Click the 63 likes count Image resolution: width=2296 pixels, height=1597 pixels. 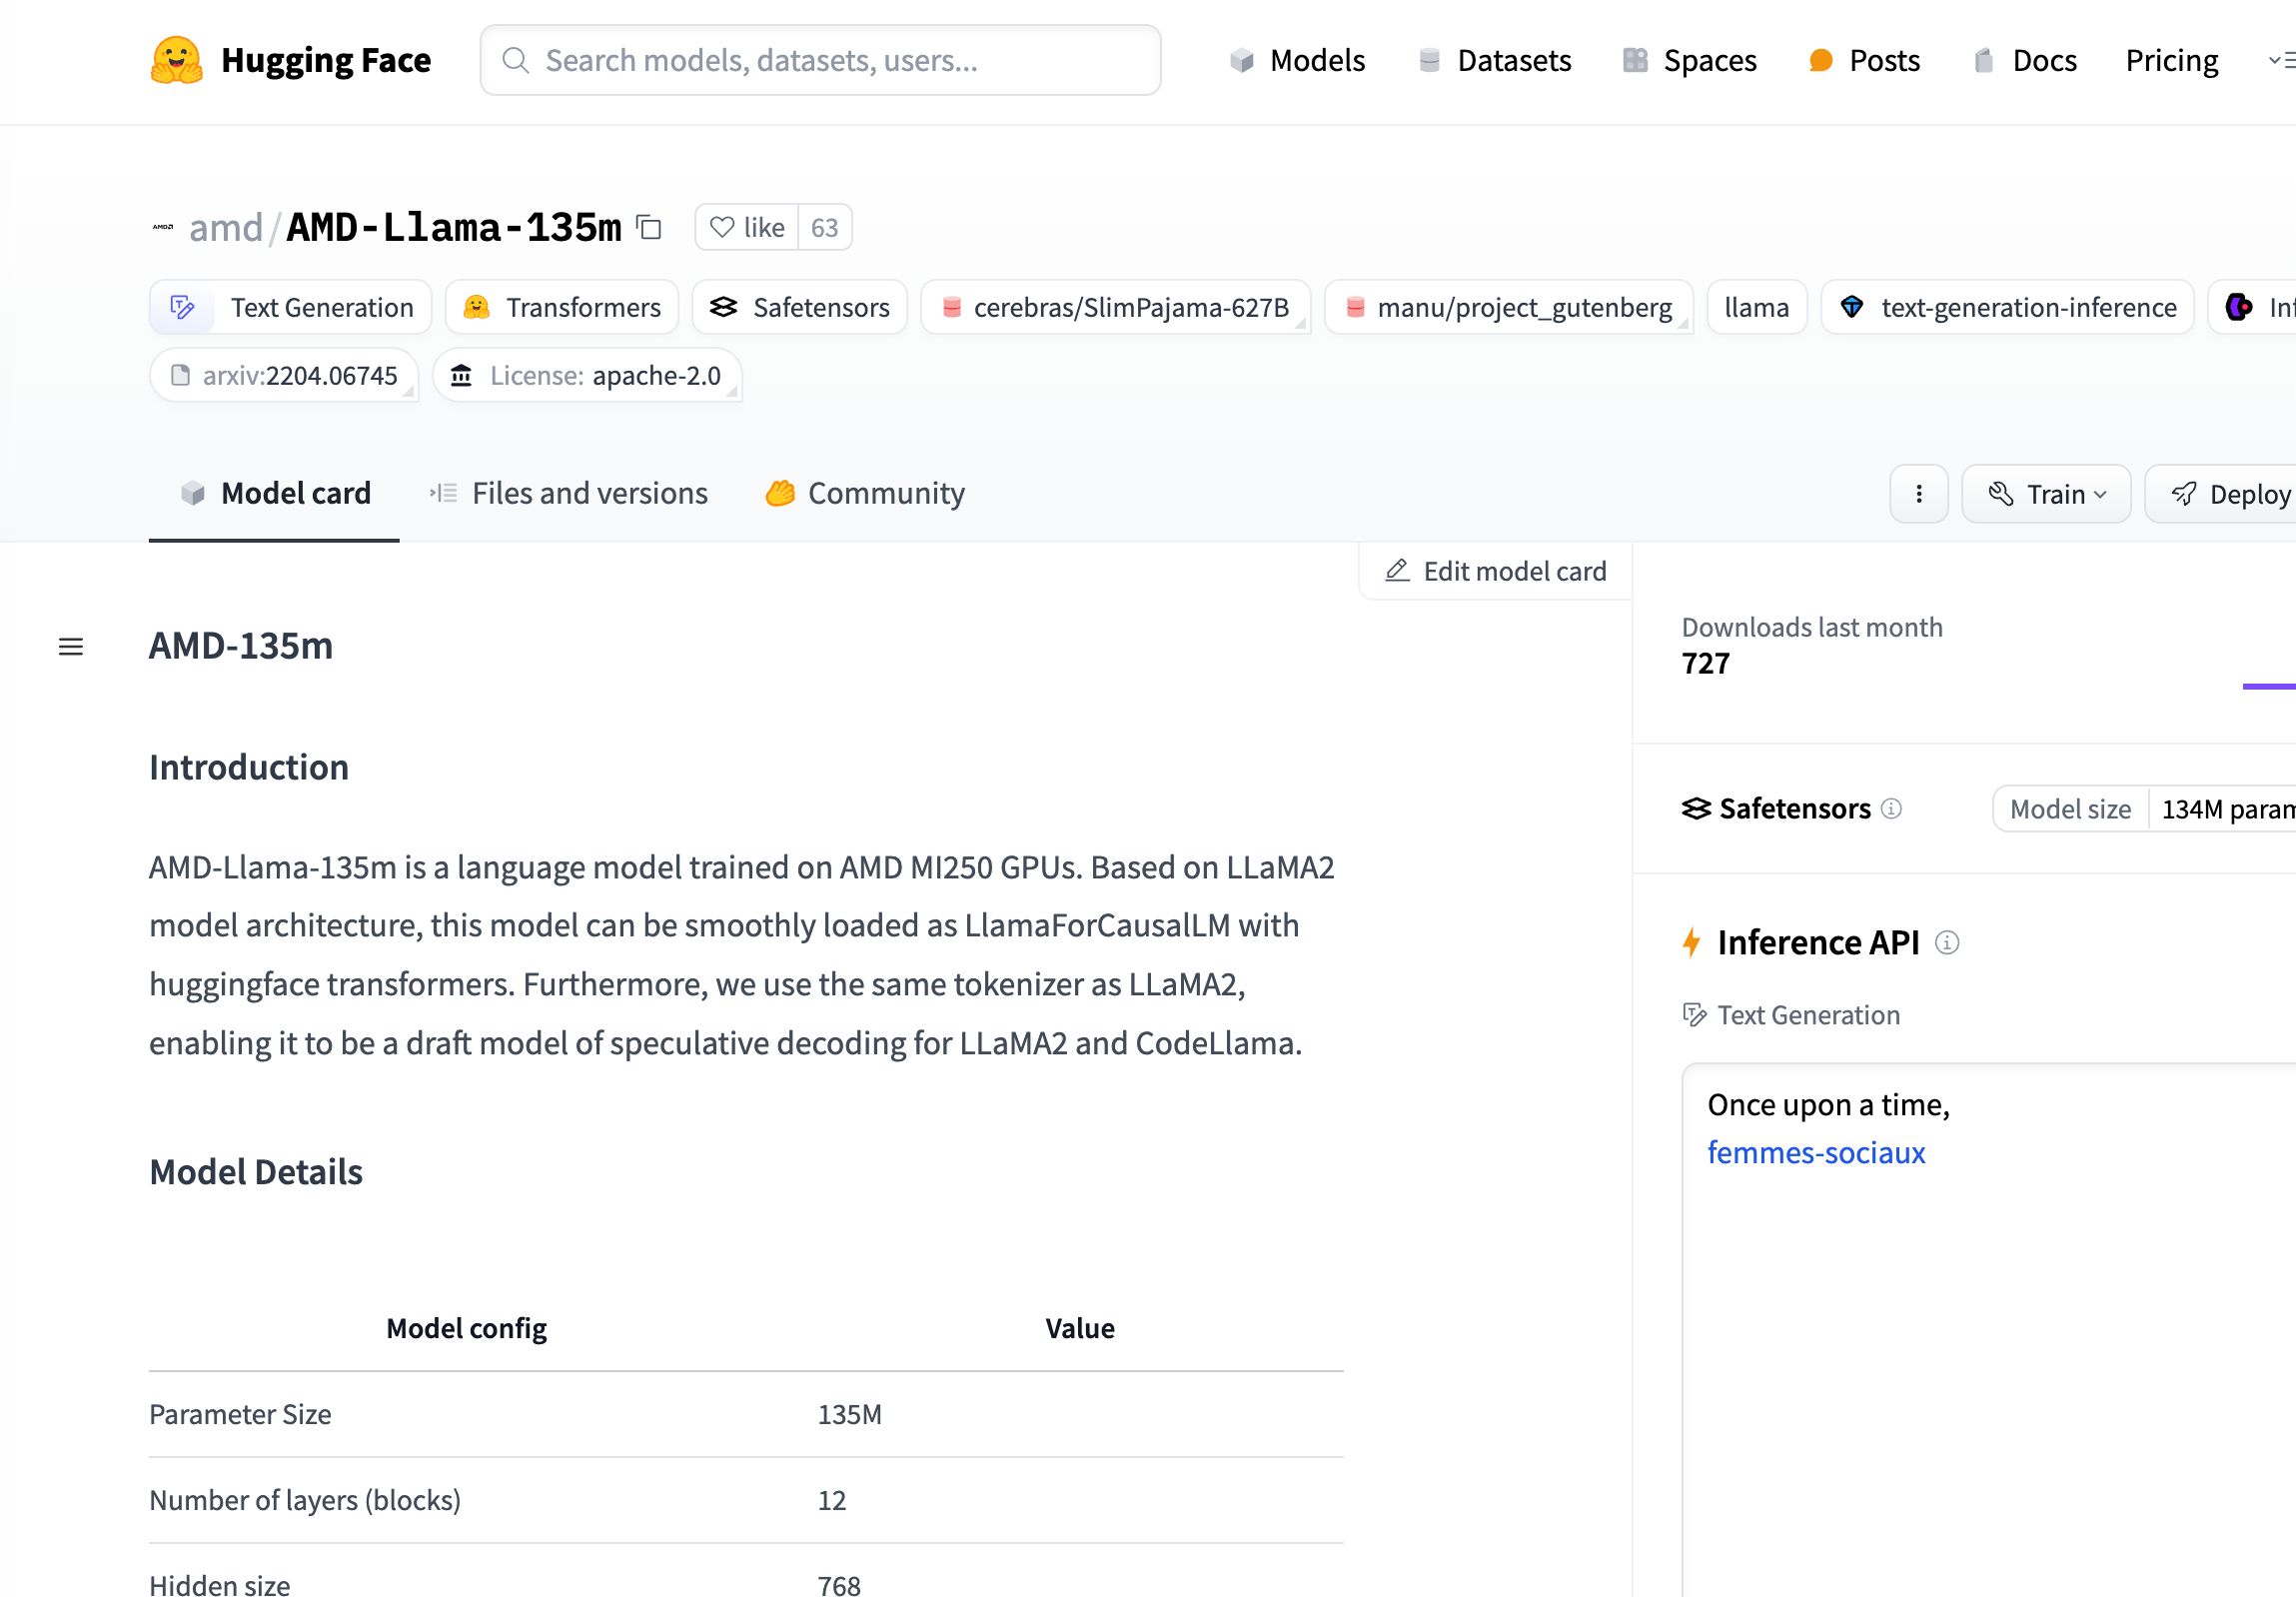click(x=825, y=227)
